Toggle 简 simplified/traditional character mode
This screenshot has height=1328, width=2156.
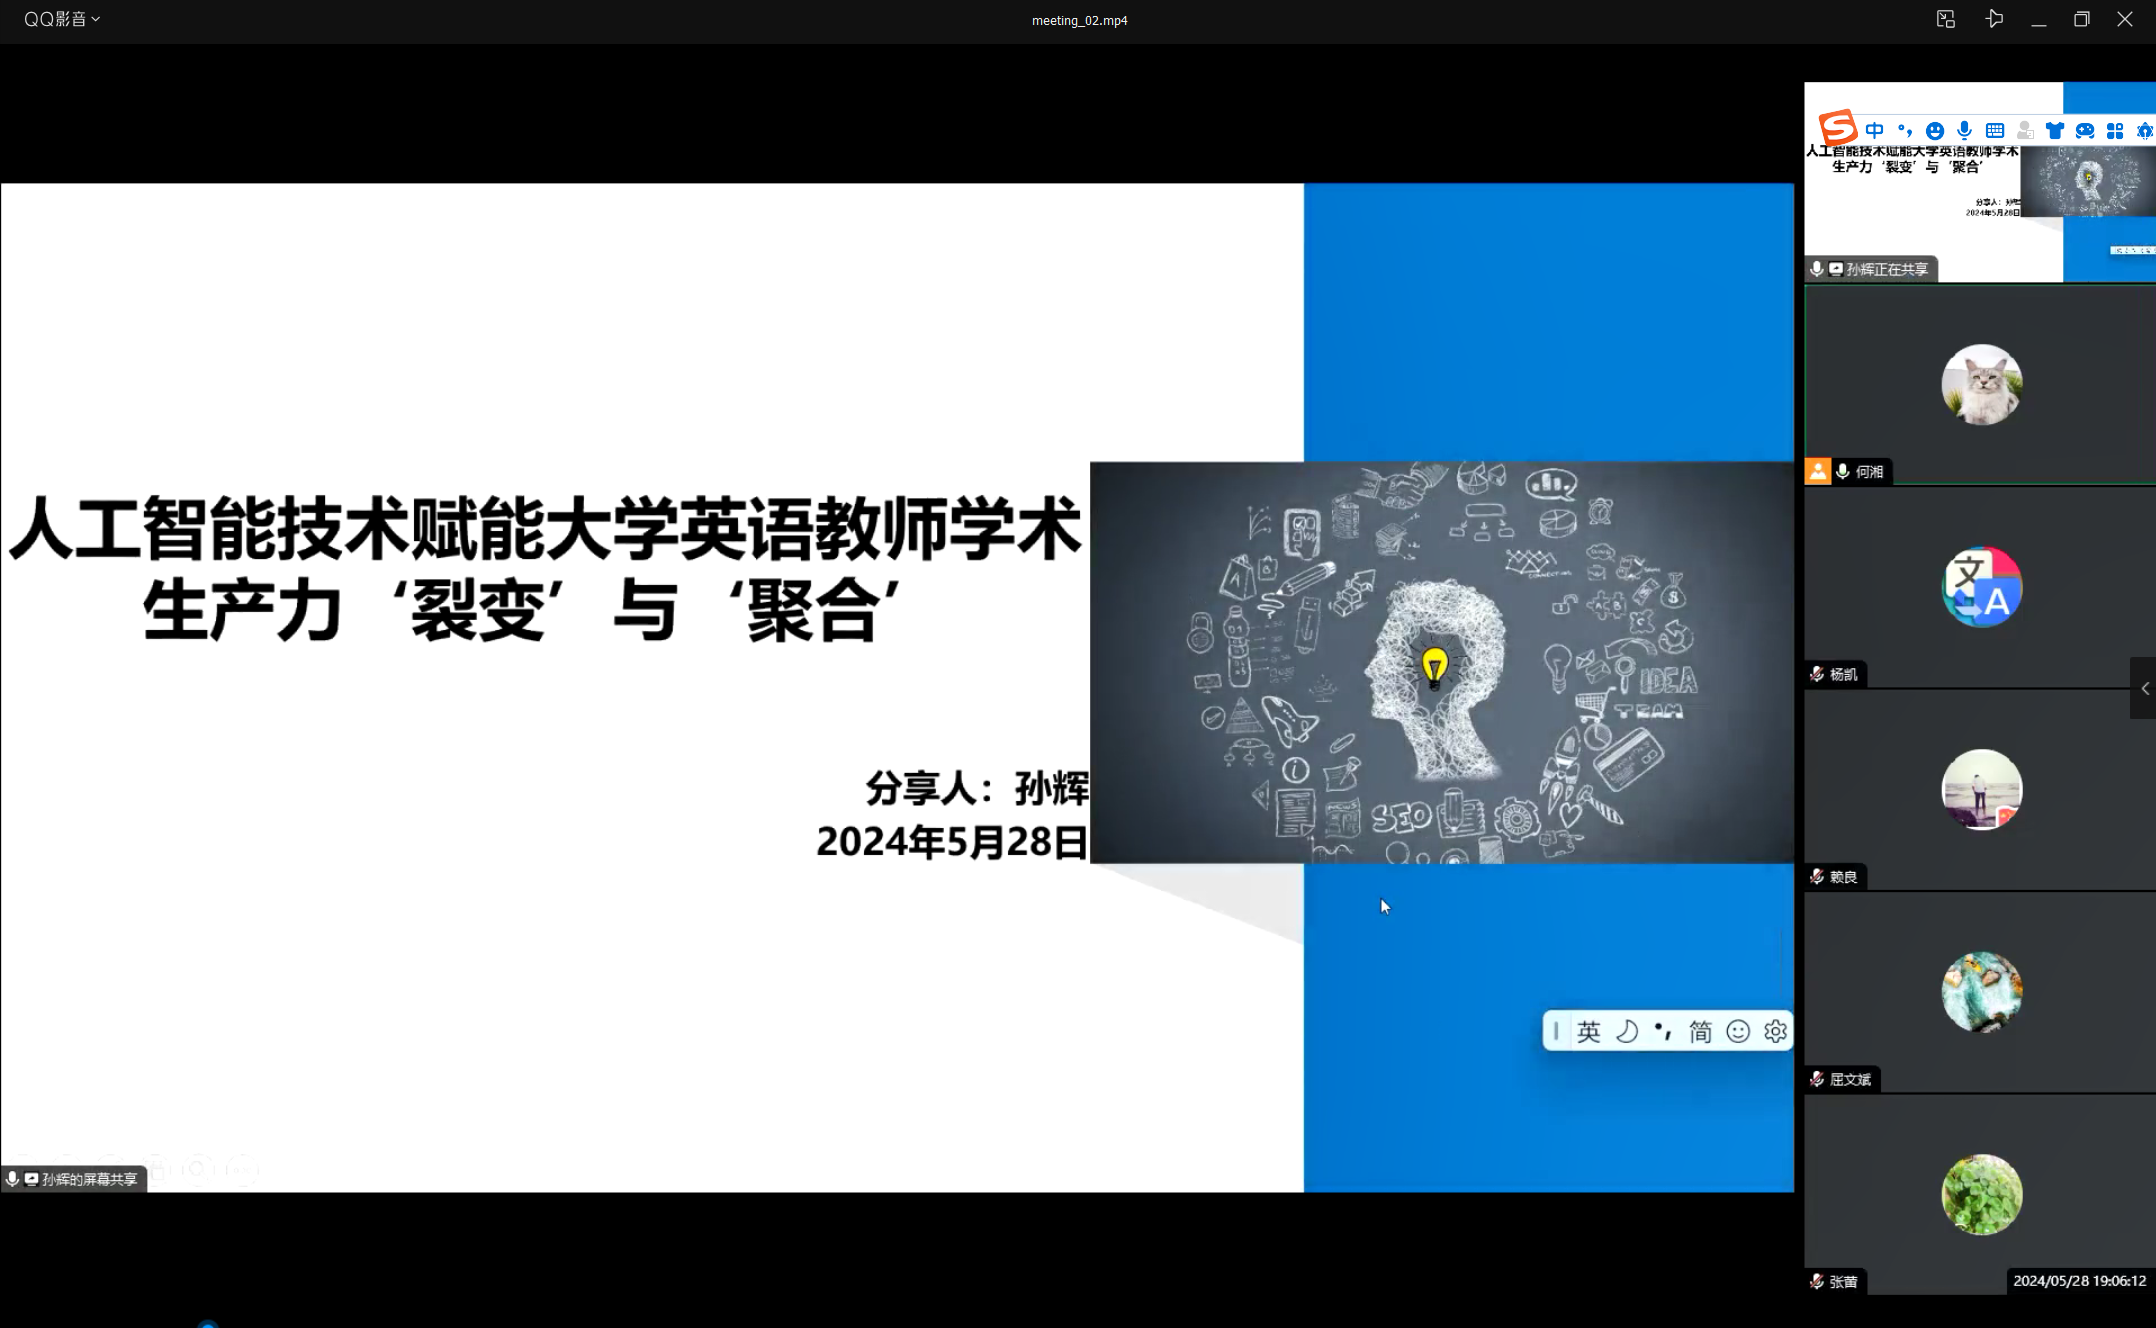1701,1031
